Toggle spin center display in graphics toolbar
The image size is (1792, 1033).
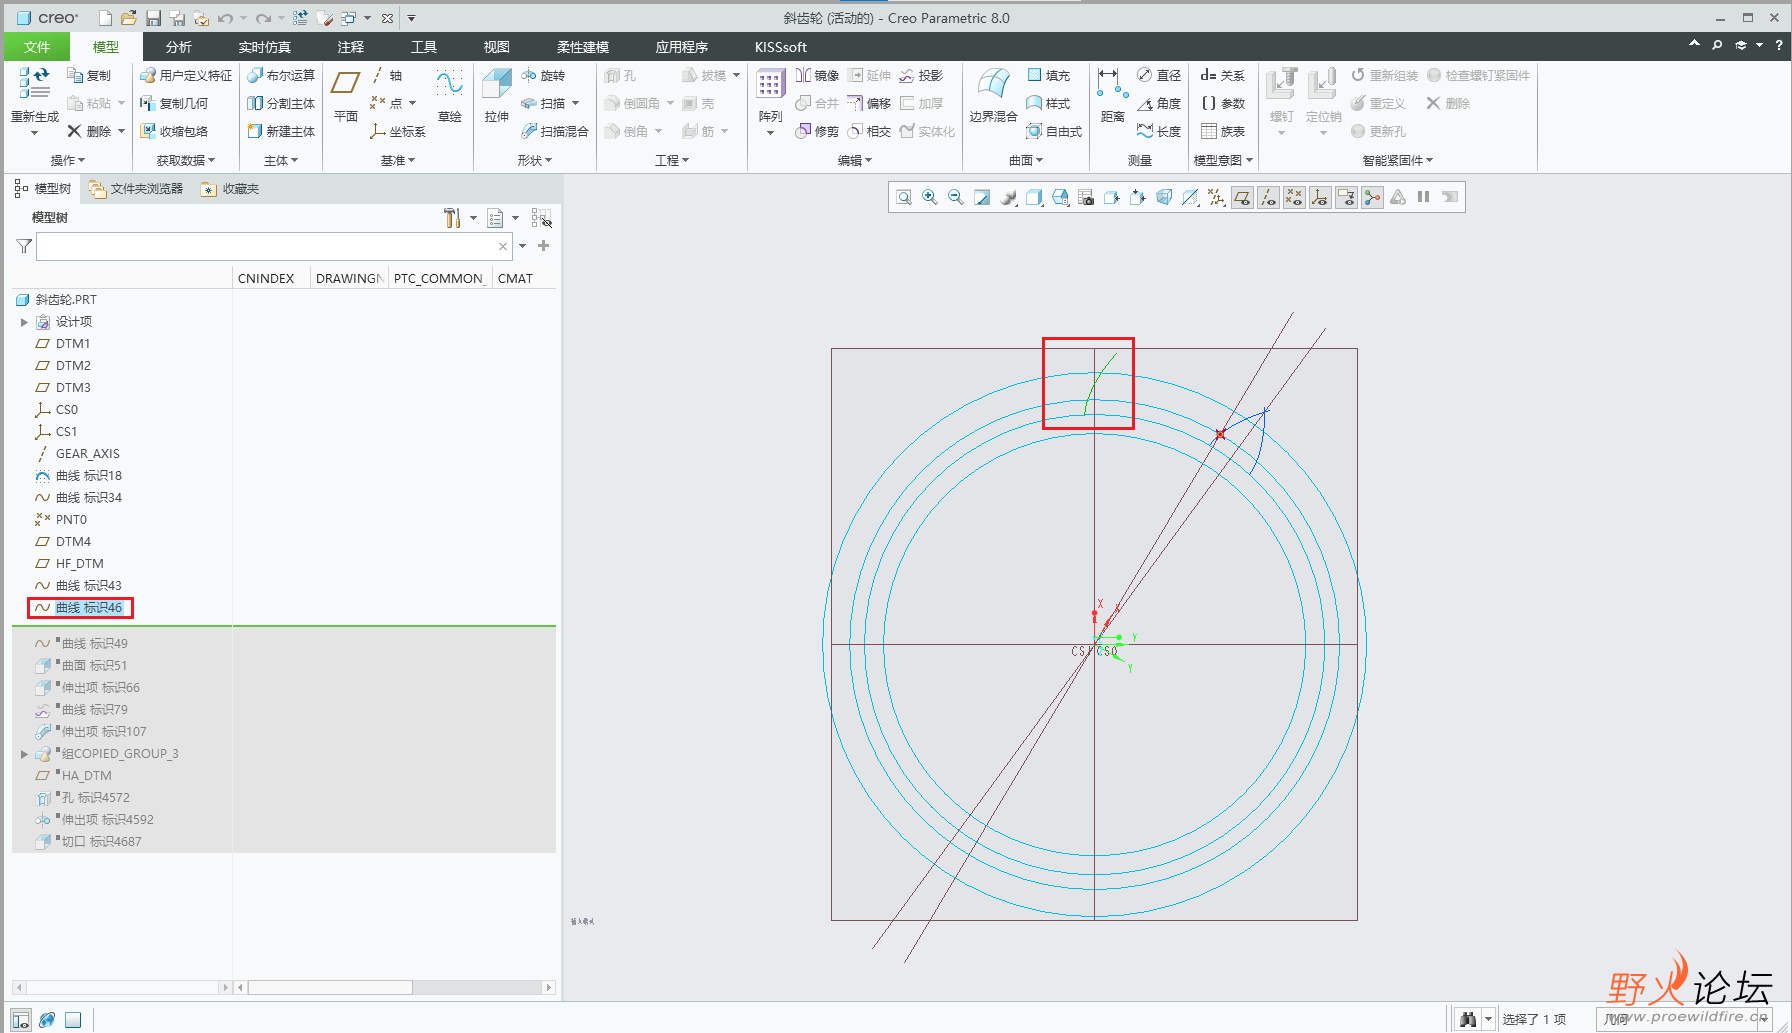[x=1372, y=198]
